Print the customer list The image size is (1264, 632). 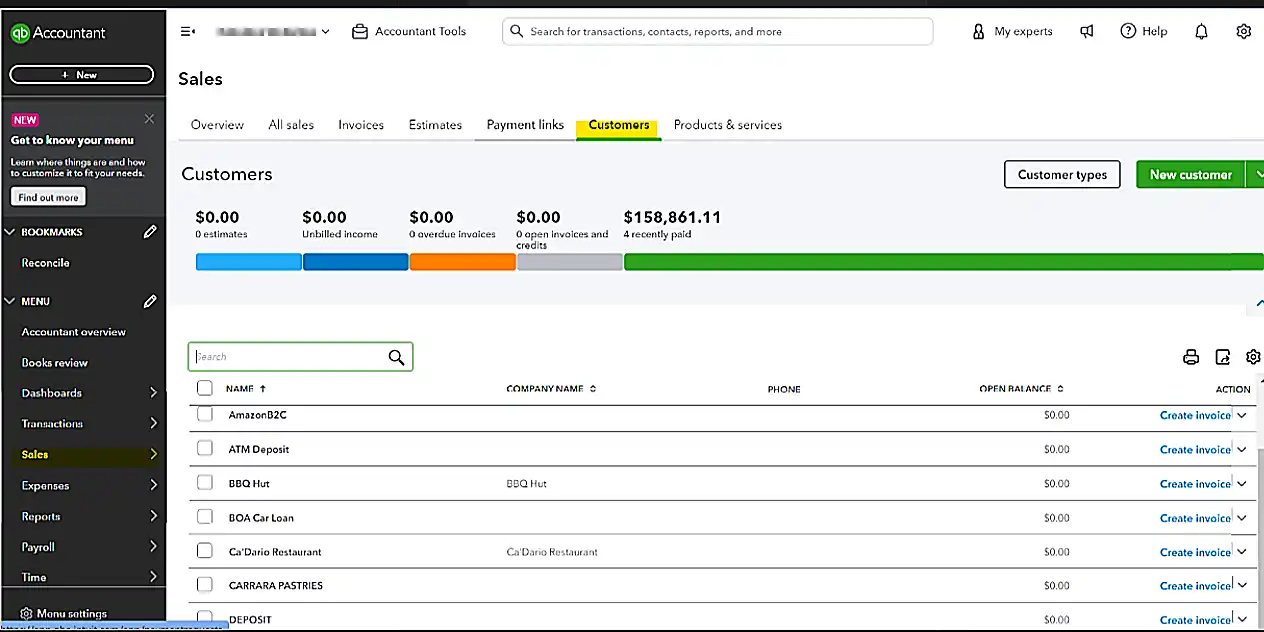(1190, 357)
